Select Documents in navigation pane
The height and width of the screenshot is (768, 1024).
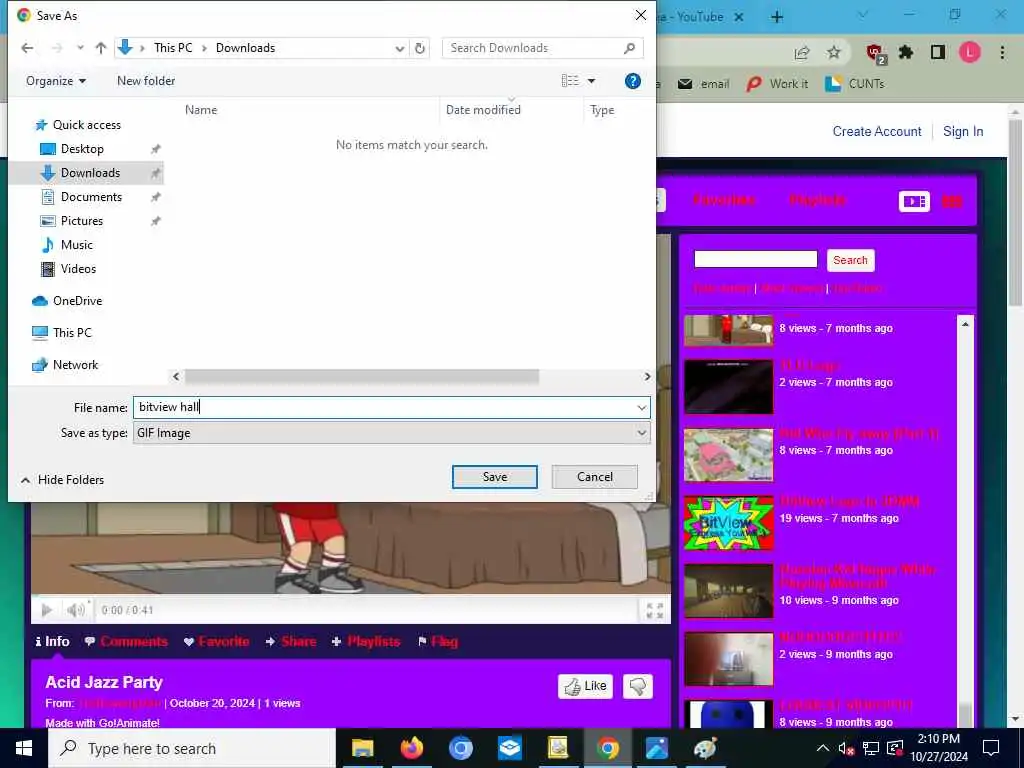coord(91,197)
